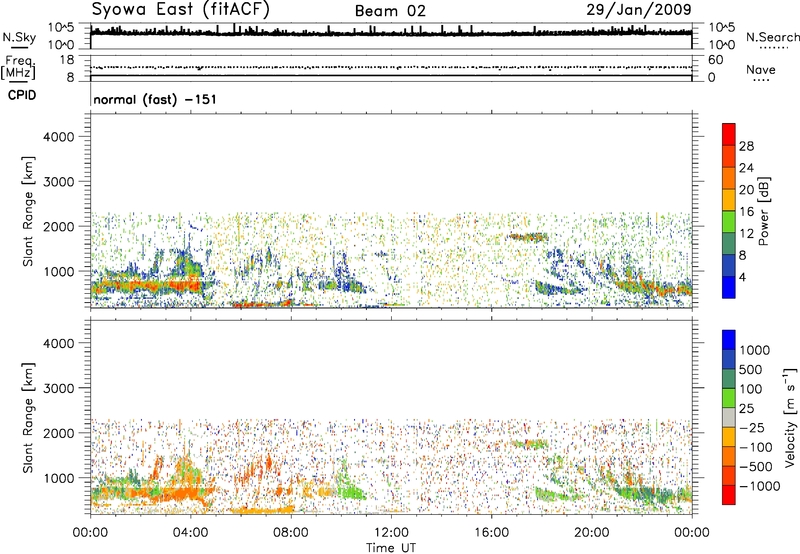Click the blue bottom segment of the power colorbar
Viewport: 800px width, 554px height.
coord(729,287)
